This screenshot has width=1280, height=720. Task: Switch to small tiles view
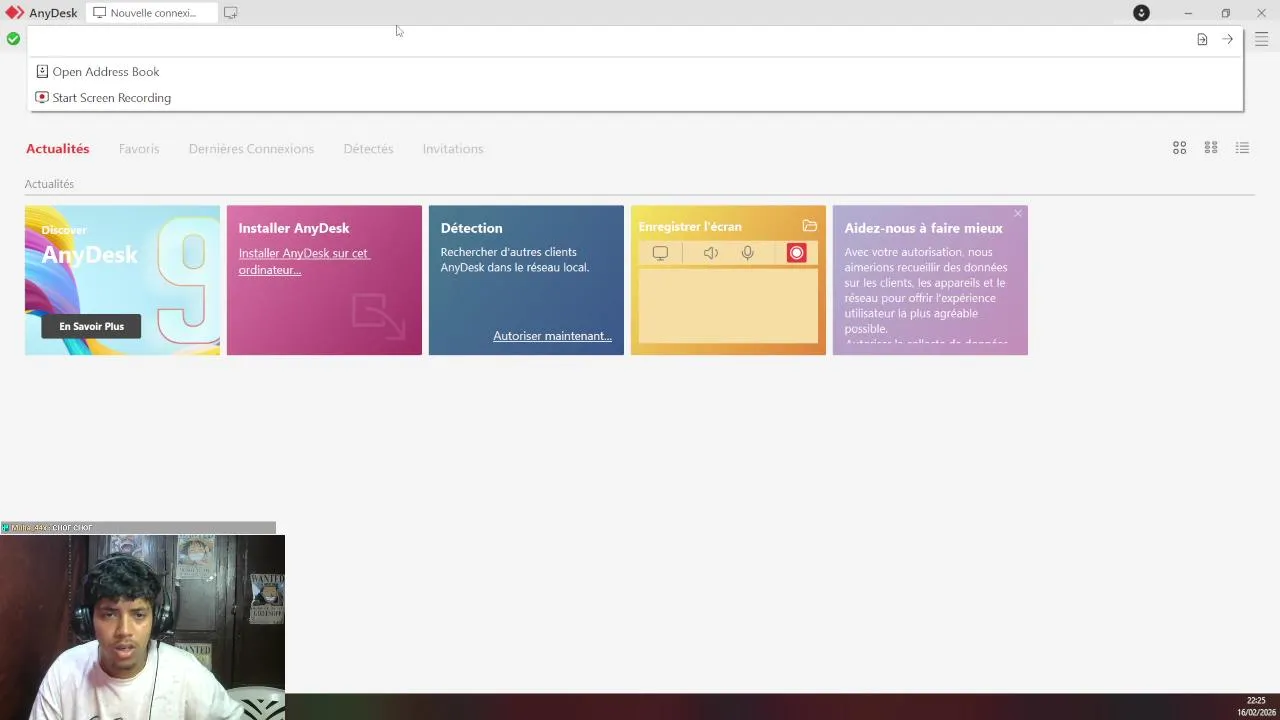1210,148
